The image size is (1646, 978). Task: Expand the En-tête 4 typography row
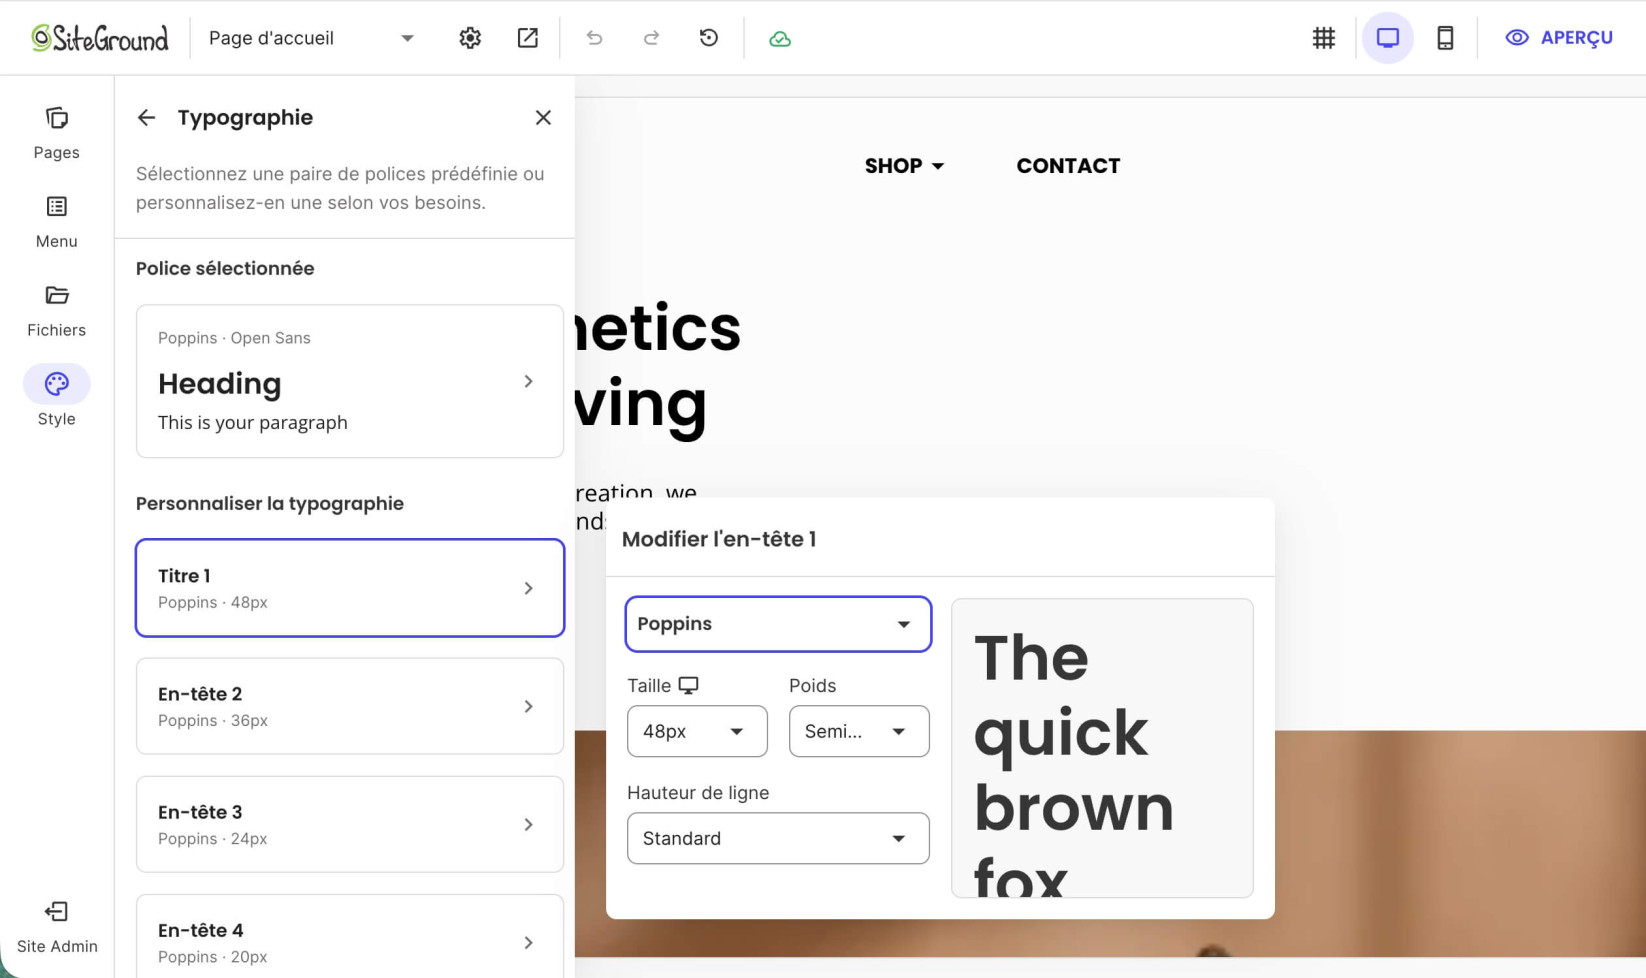tap(350, 937)
